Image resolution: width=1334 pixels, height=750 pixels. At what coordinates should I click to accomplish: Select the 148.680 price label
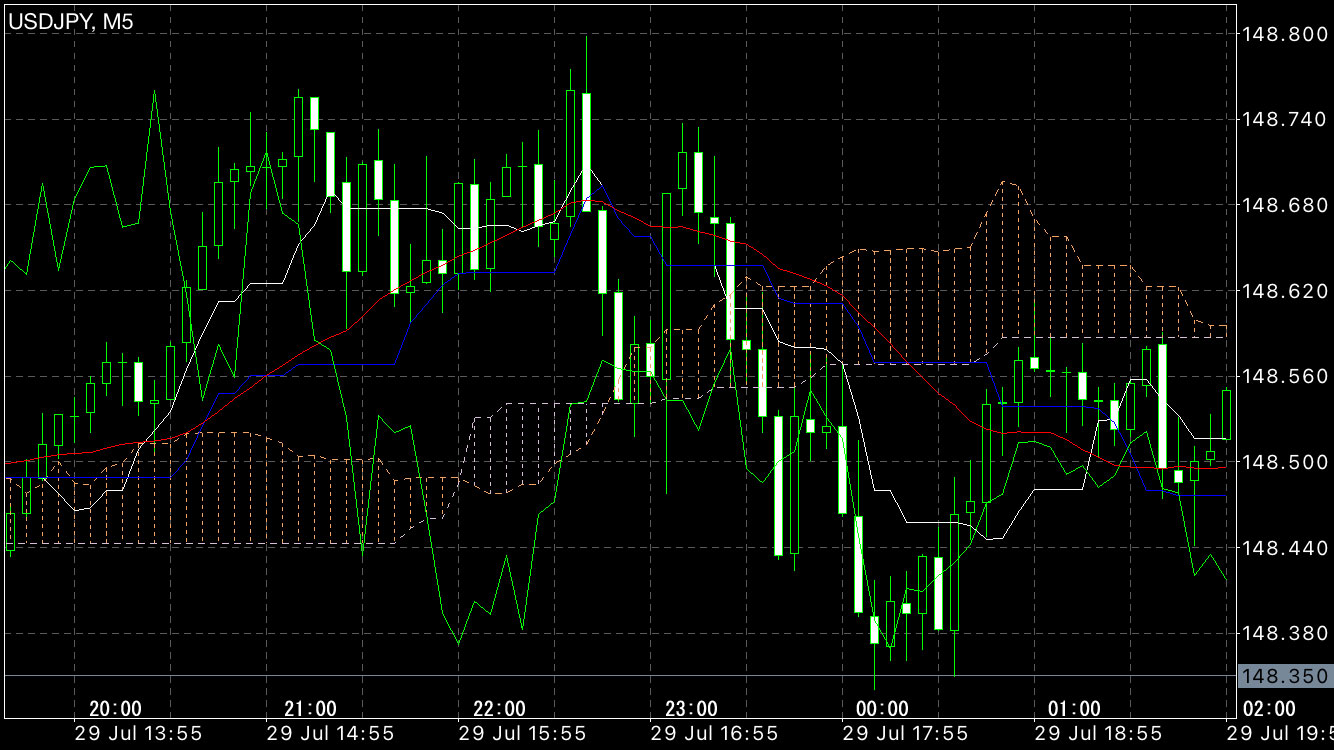click(x=1284, y=205)
